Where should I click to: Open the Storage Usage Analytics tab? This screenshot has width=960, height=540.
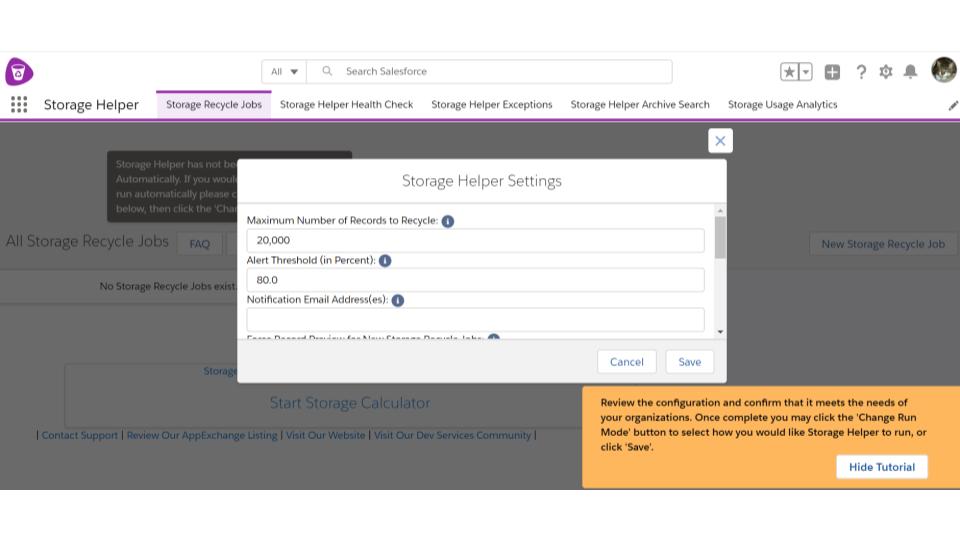tap(782, 105)
